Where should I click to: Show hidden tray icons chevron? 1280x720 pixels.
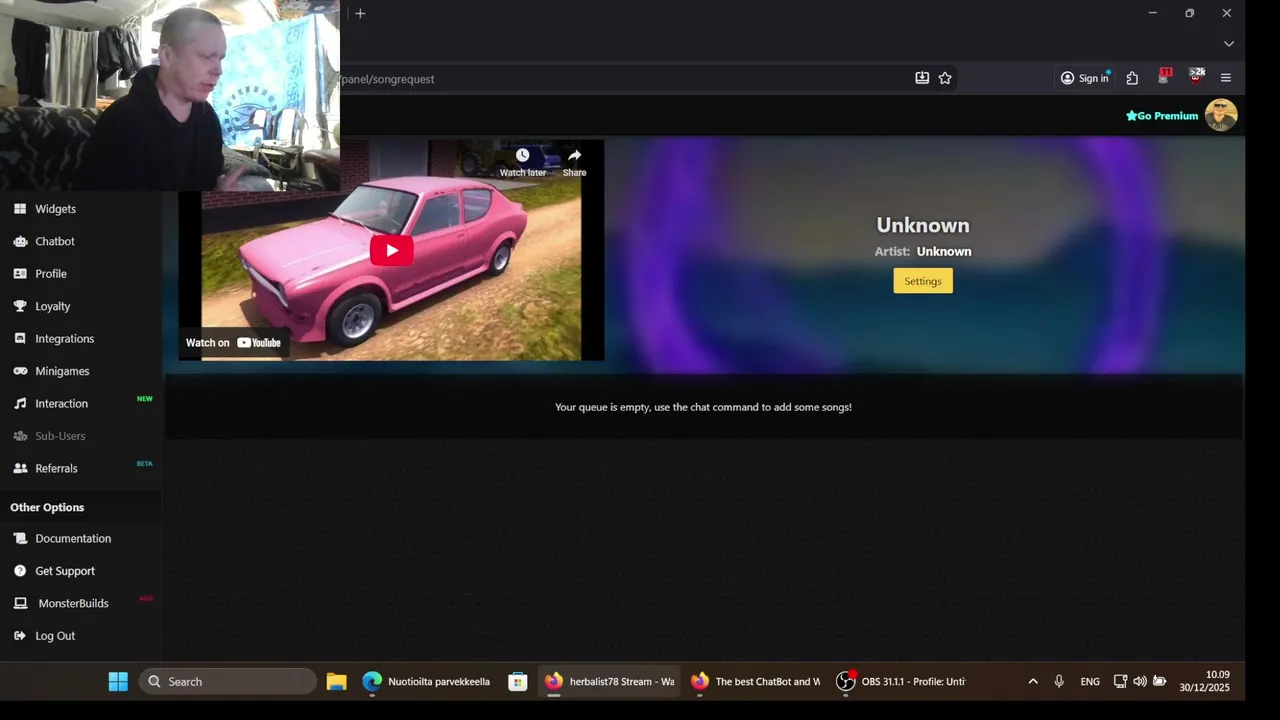(1033, 682)
